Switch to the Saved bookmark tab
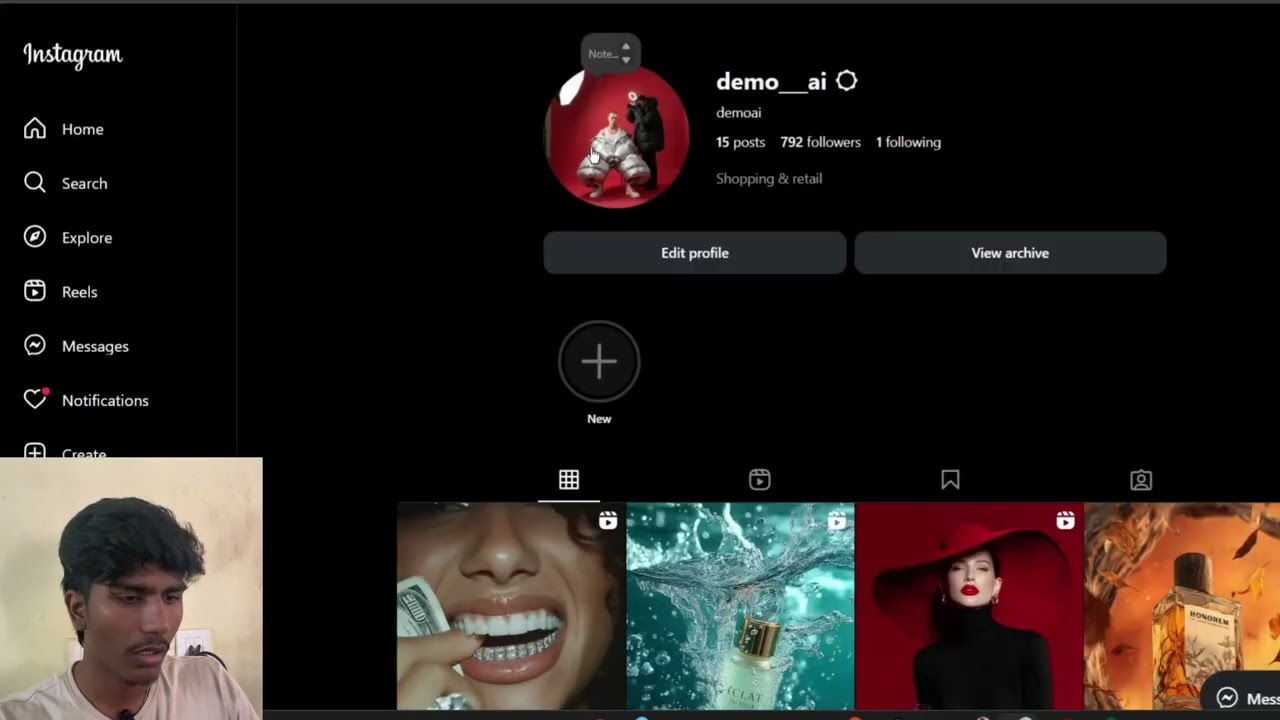1280x720 pixels. click(950, 480)
